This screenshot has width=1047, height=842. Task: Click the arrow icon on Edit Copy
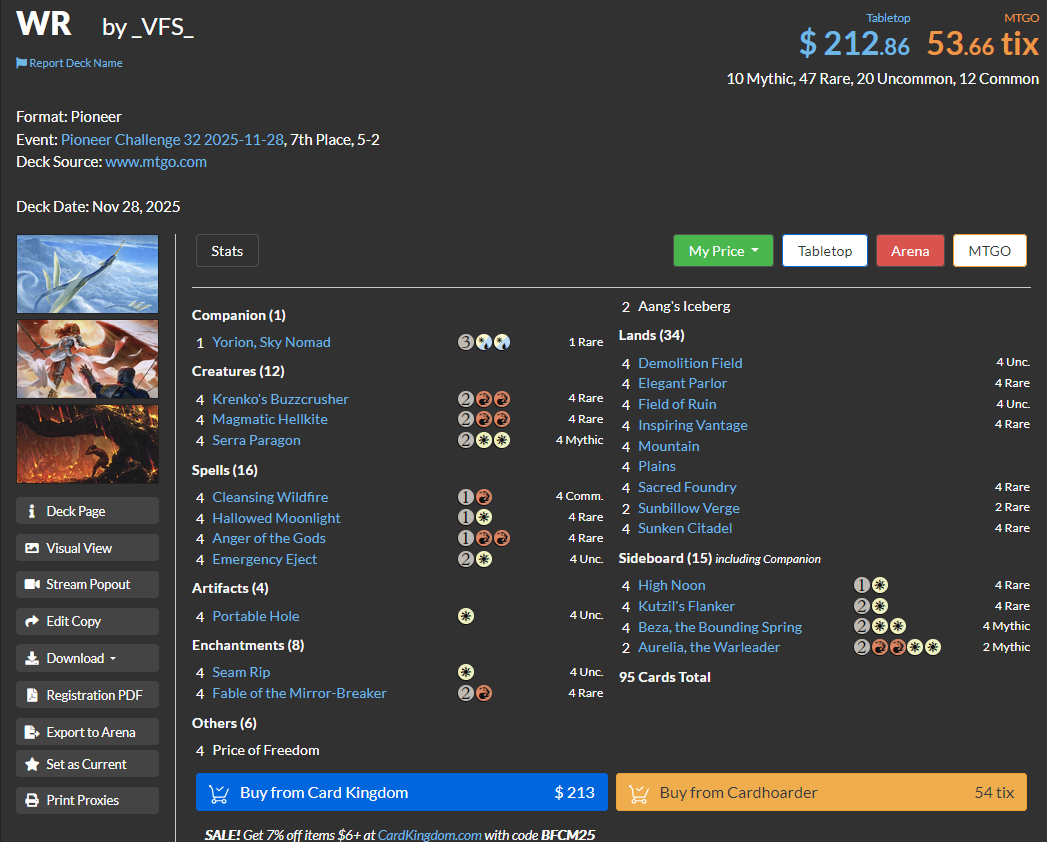[x=31, y=622]
